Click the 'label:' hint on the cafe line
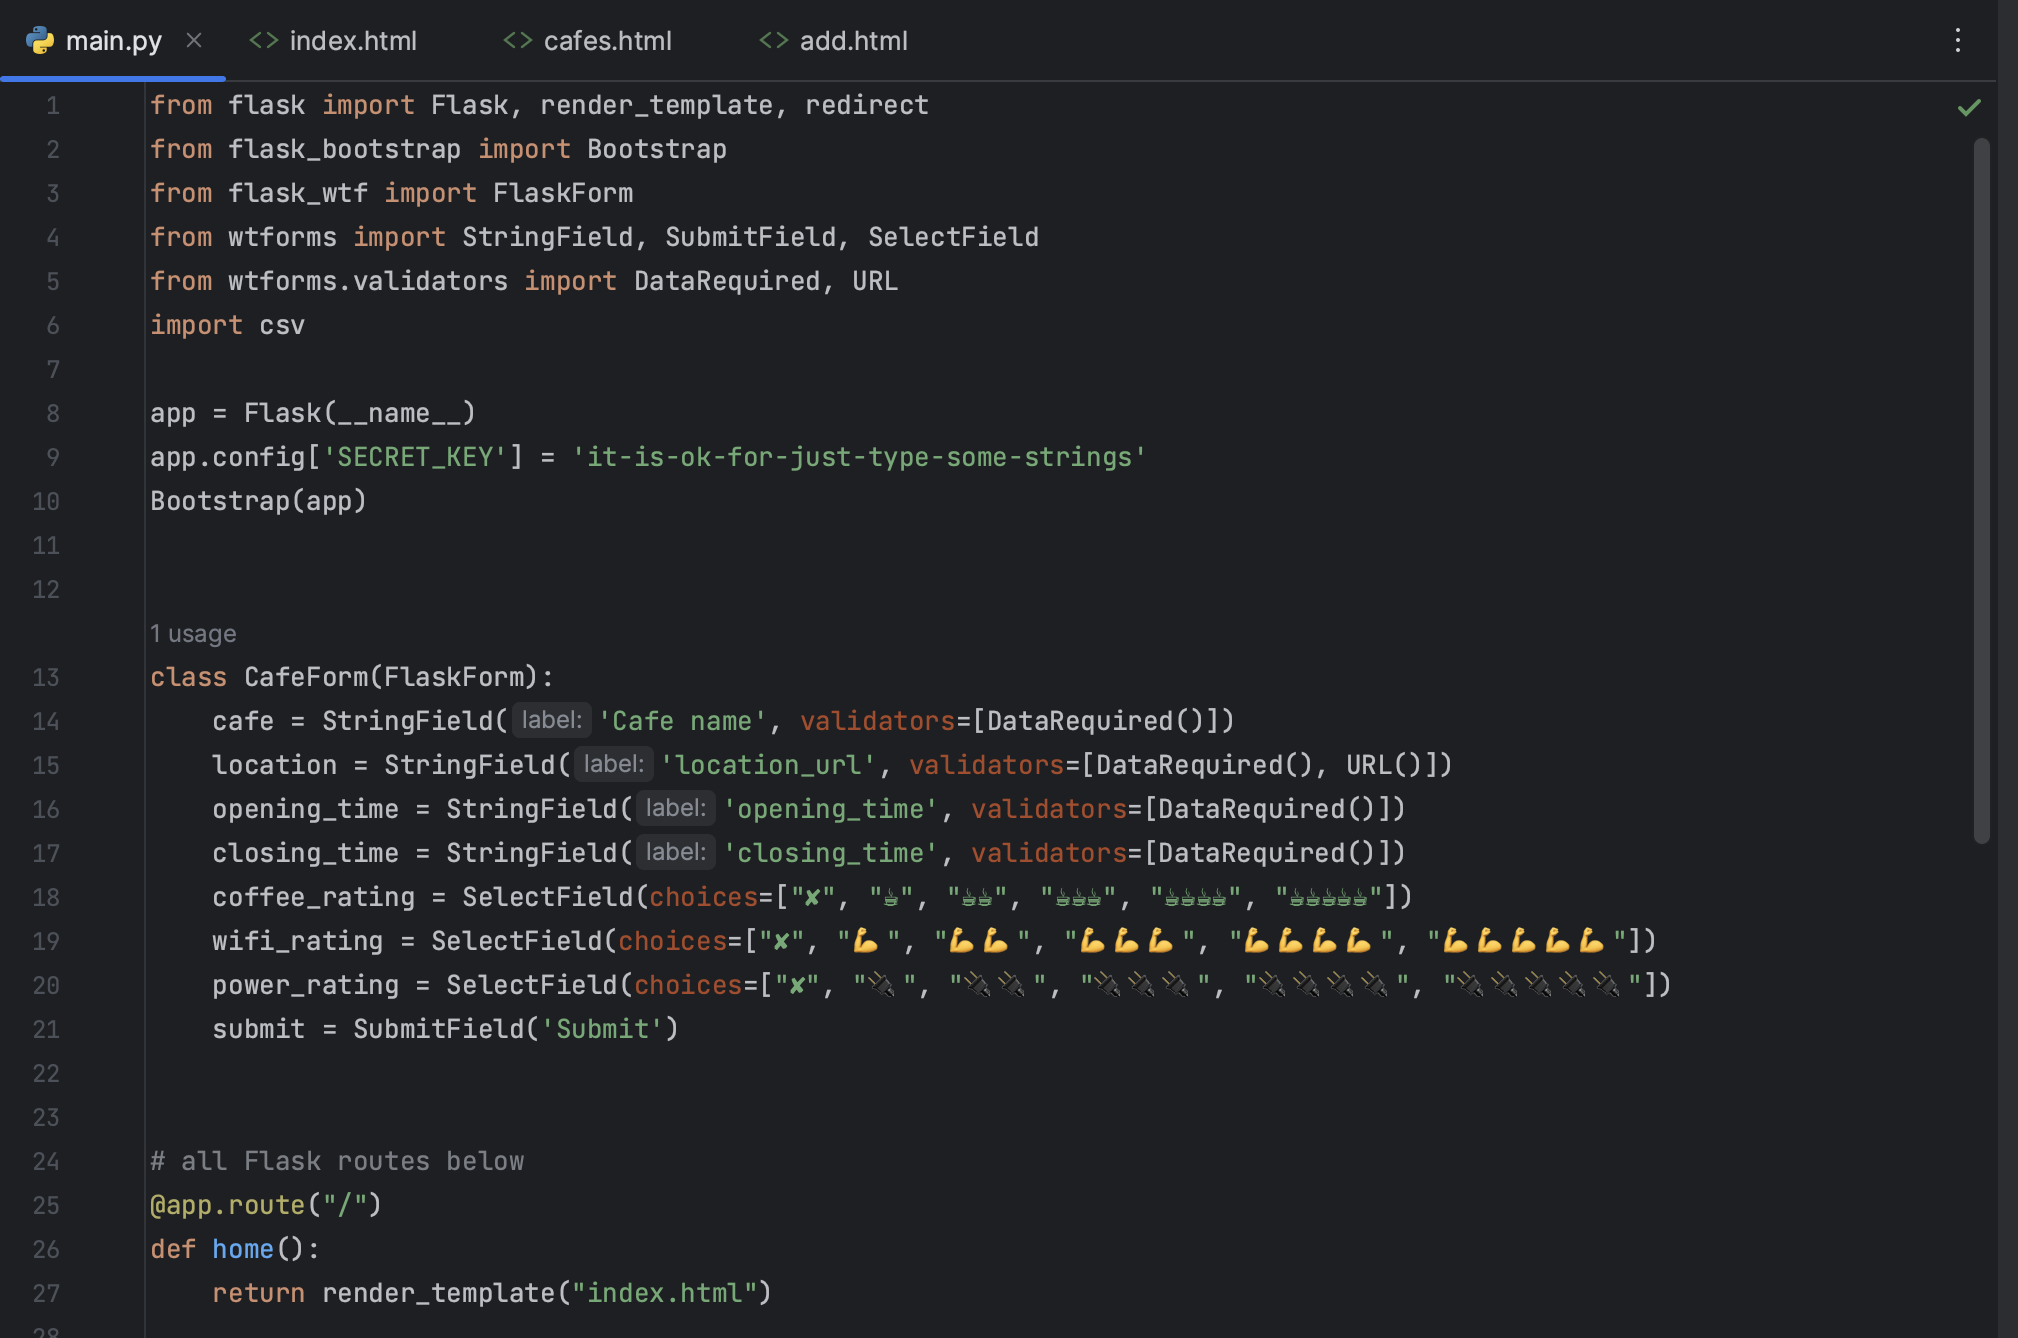2018x1338 pixels. tap(552, 720)
